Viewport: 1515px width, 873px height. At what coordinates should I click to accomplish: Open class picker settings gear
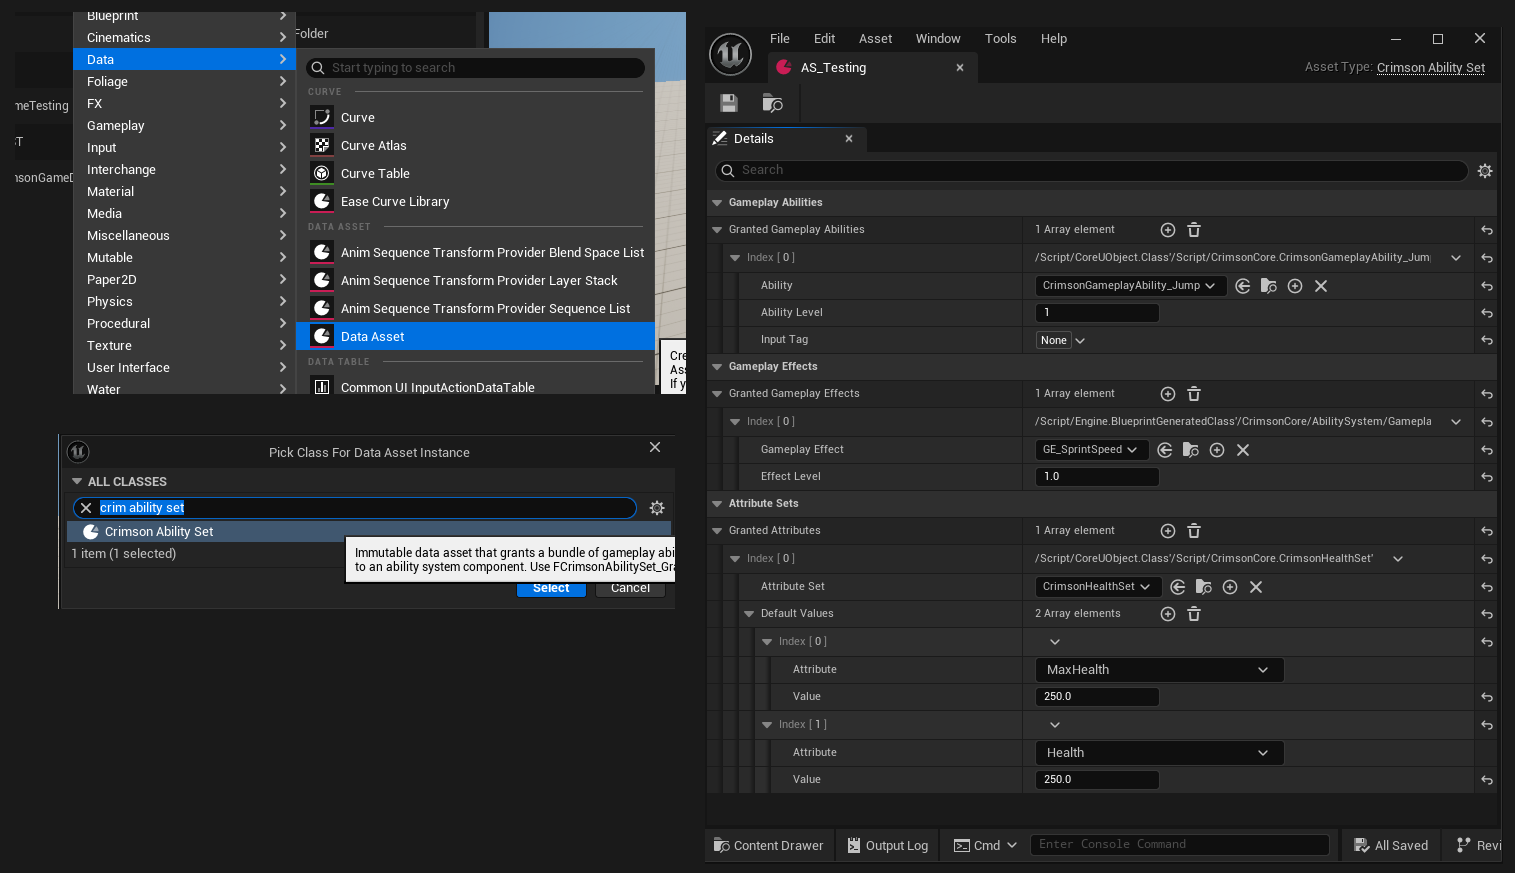tap(657, 508)
